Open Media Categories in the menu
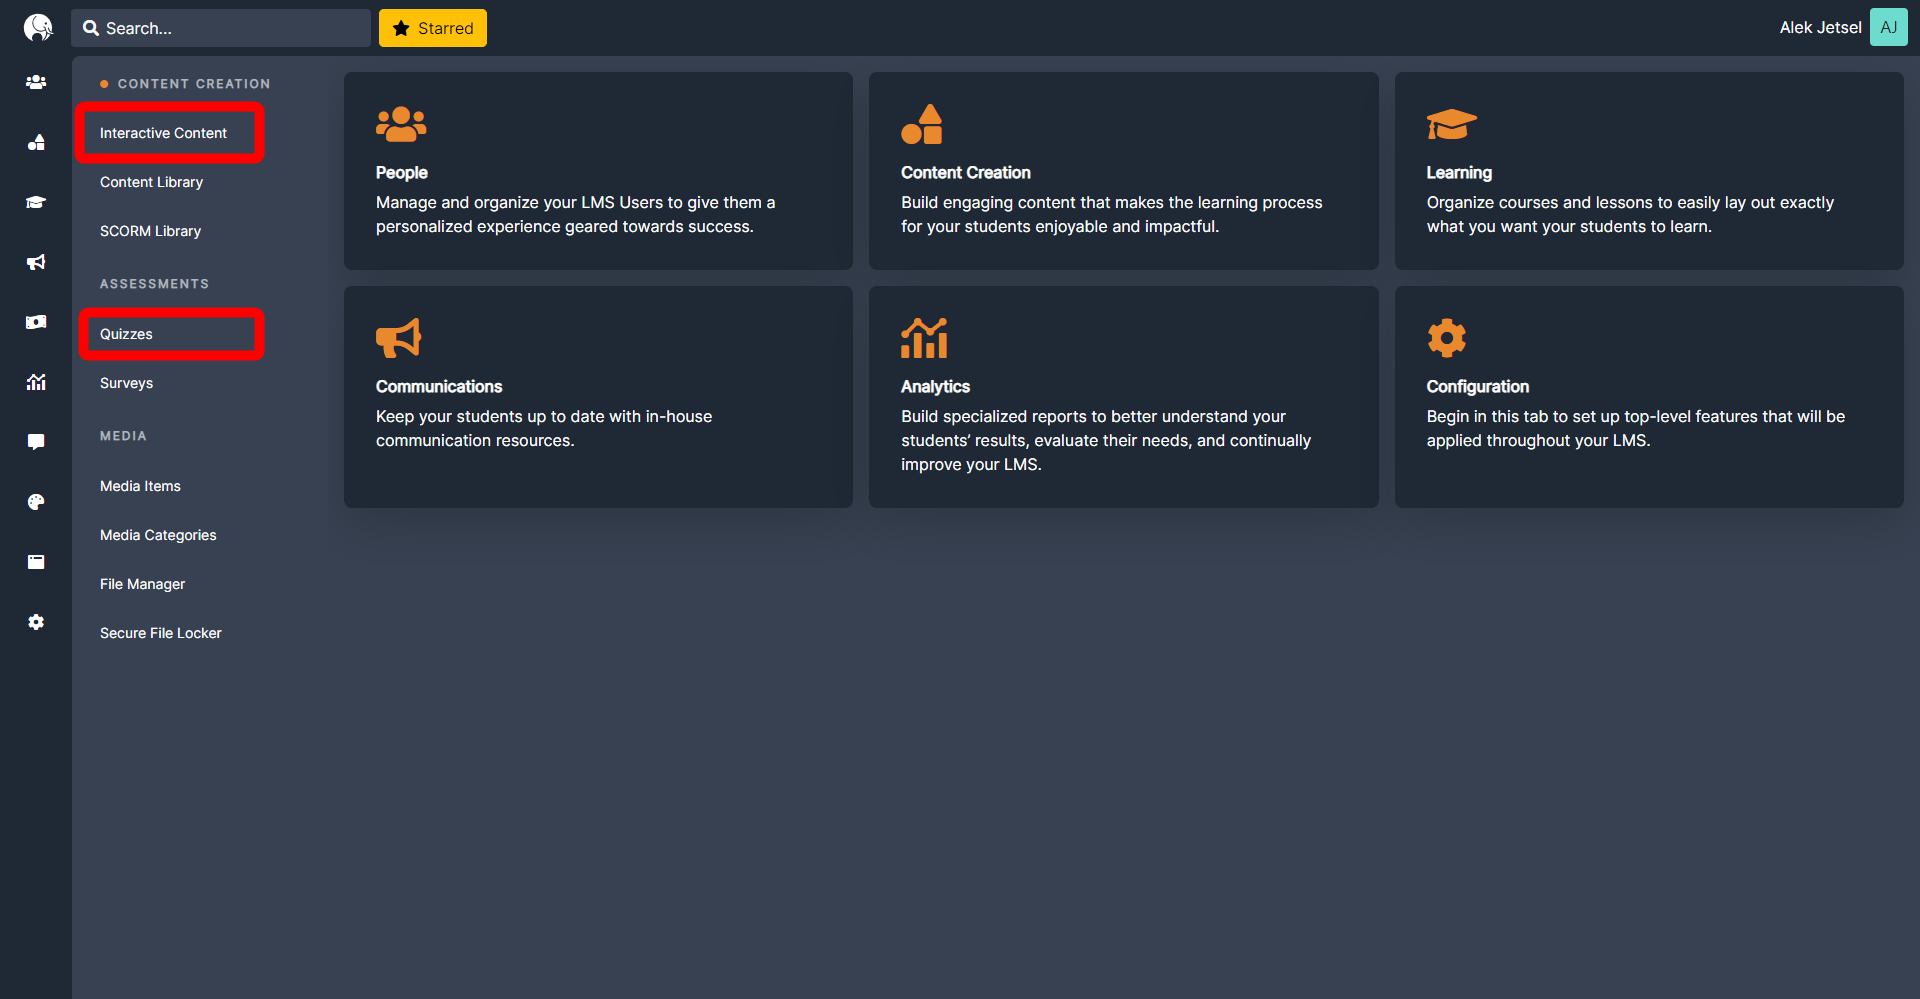1920x999 pixels. click(158, 535)
